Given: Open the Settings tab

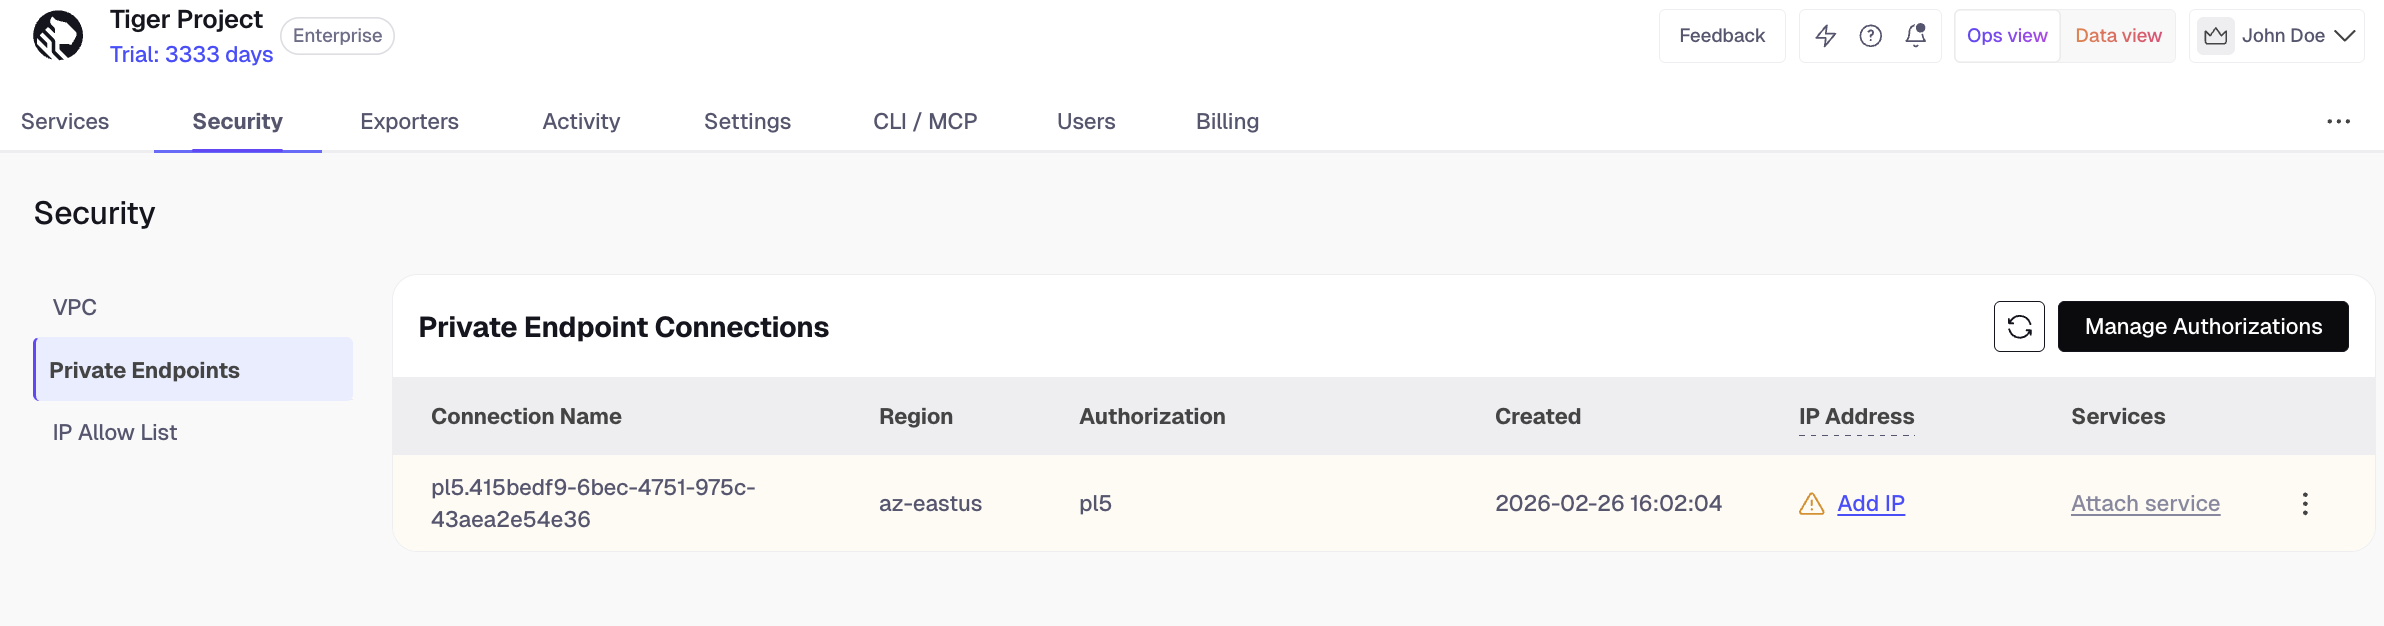Looking at the screenshot, I should point(747,121).
